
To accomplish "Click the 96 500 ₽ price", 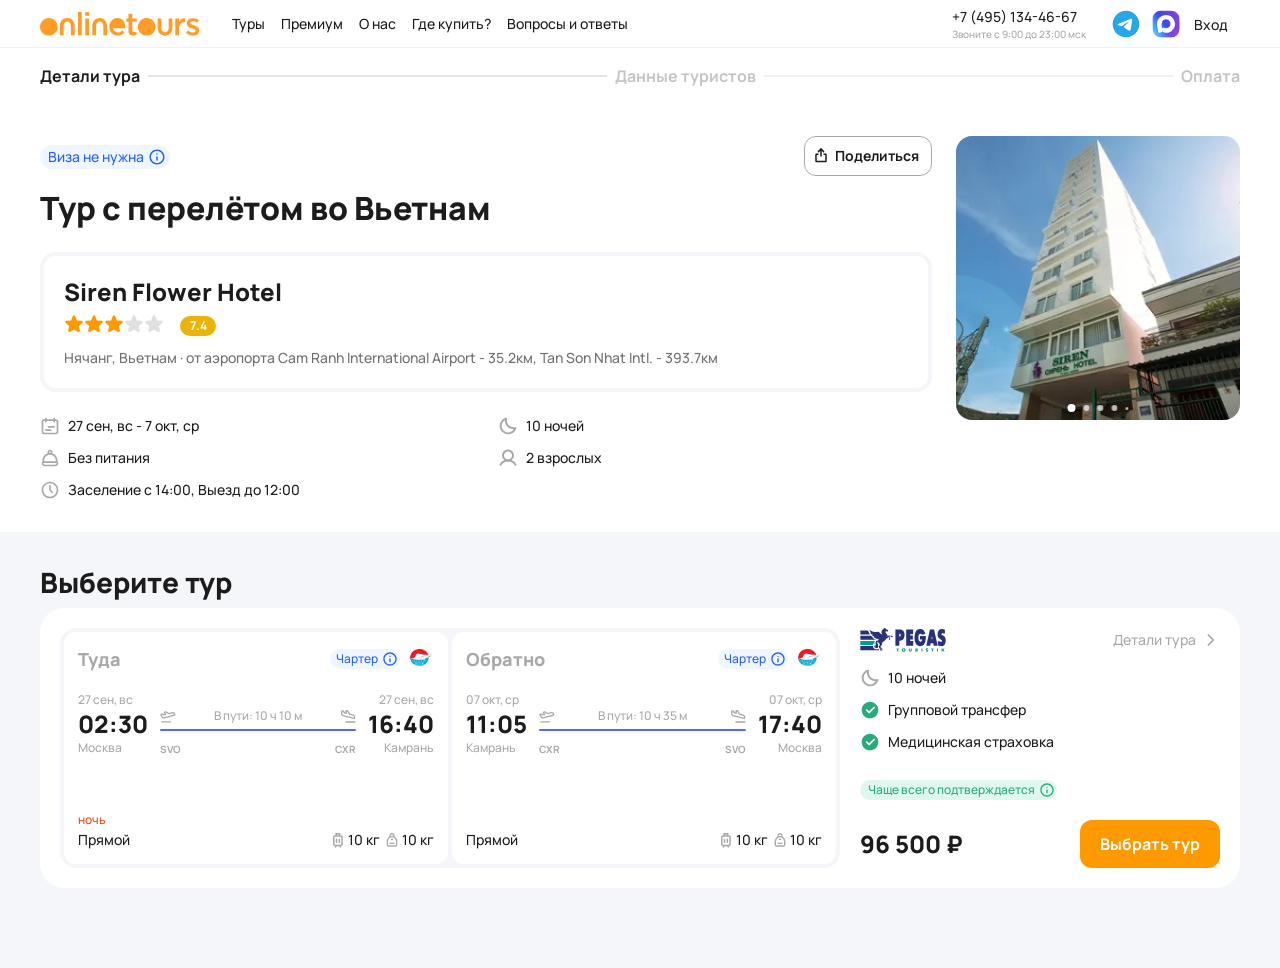I will (911, 845).
